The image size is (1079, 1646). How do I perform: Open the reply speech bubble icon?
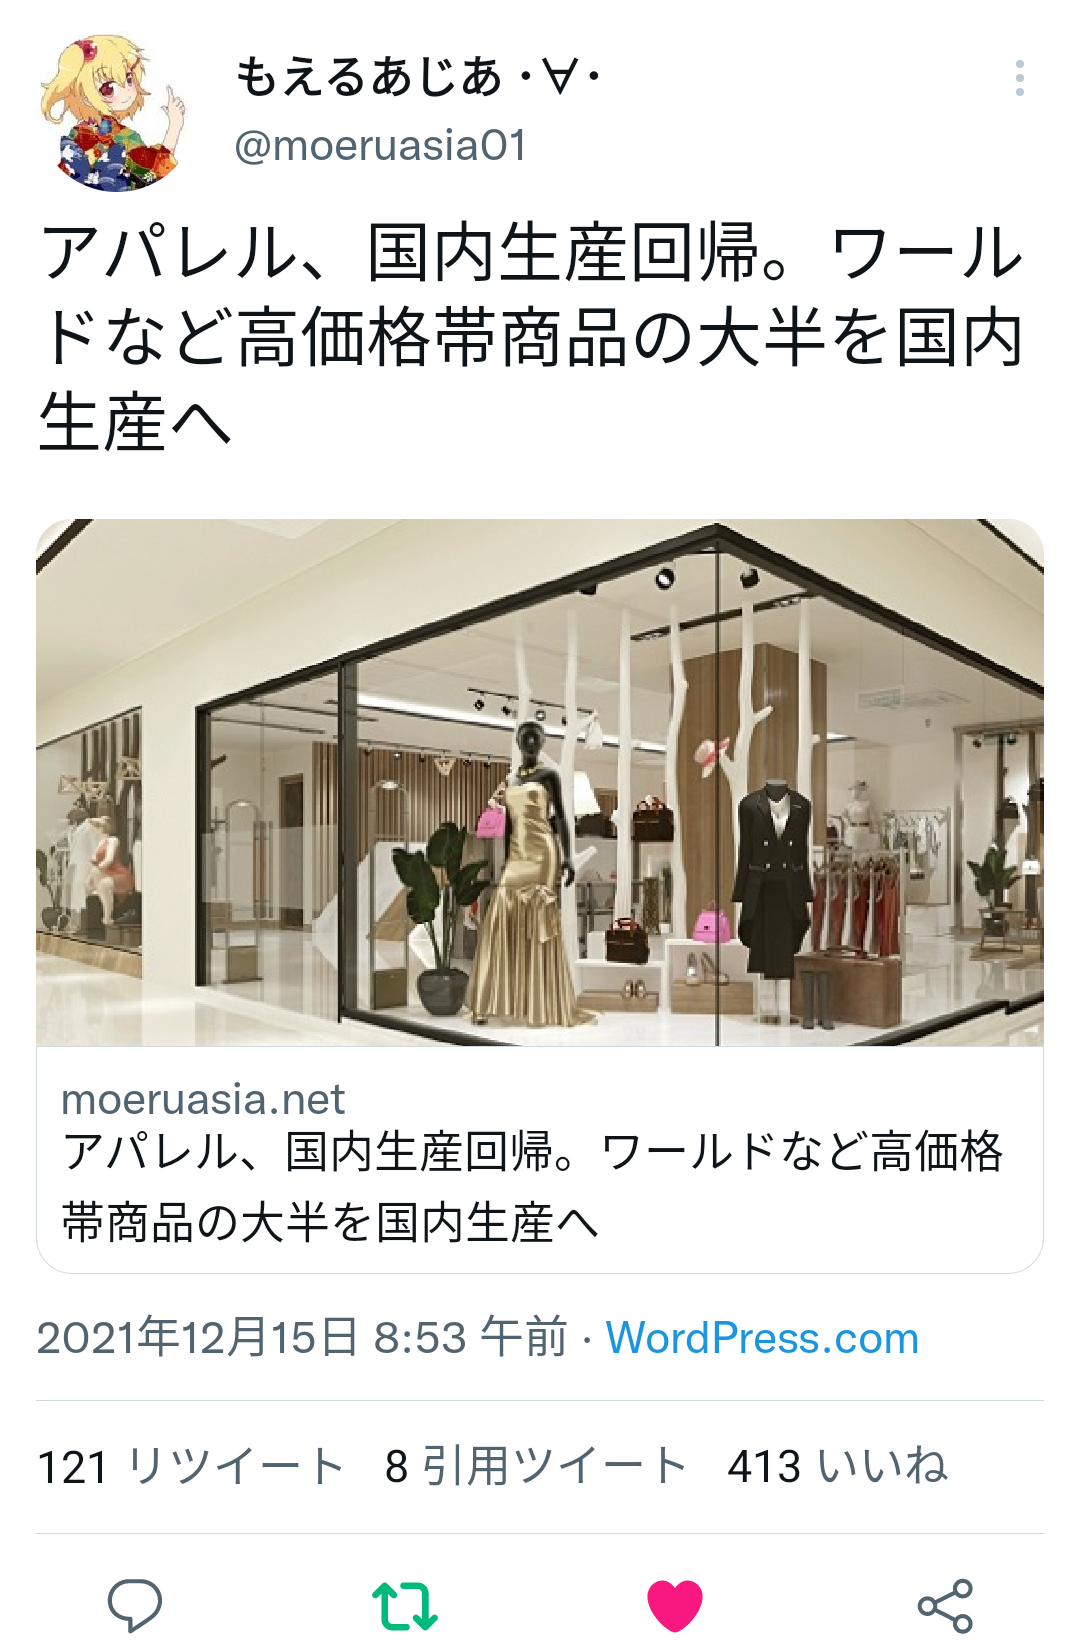[135, 1604]
